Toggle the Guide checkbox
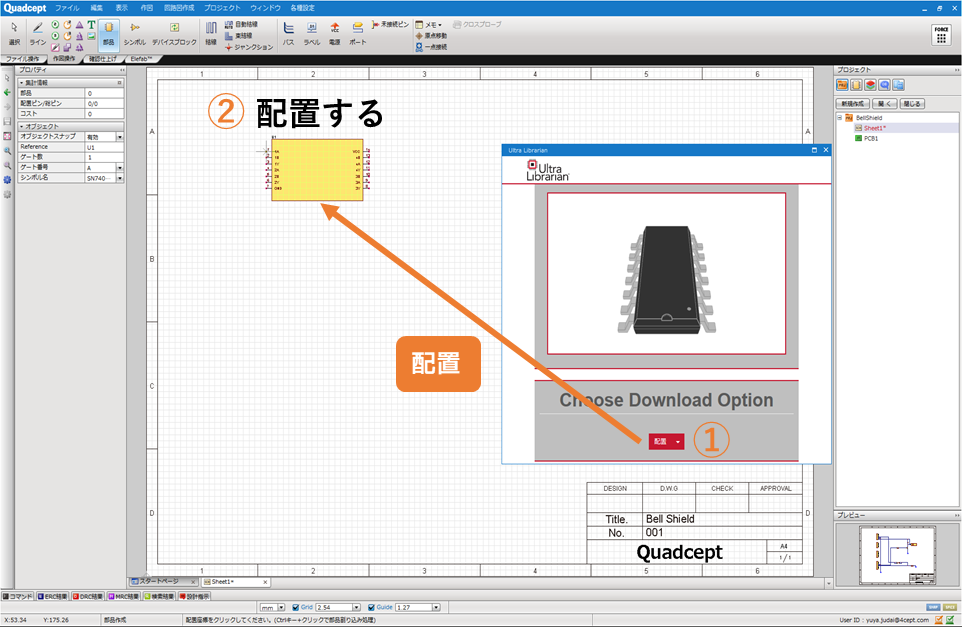This screenshot has height=627, width=962. [371, 607]
